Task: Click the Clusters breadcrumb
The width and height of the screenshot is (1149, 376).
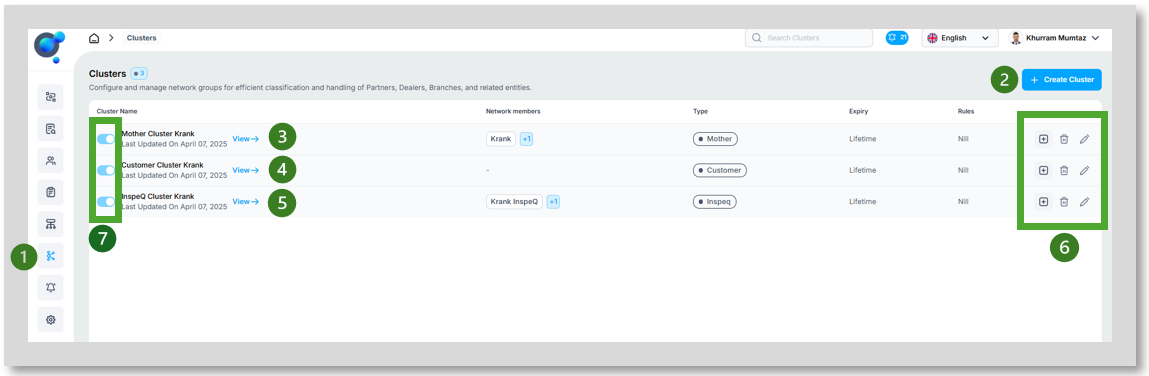Action: (x=141, y=38)
